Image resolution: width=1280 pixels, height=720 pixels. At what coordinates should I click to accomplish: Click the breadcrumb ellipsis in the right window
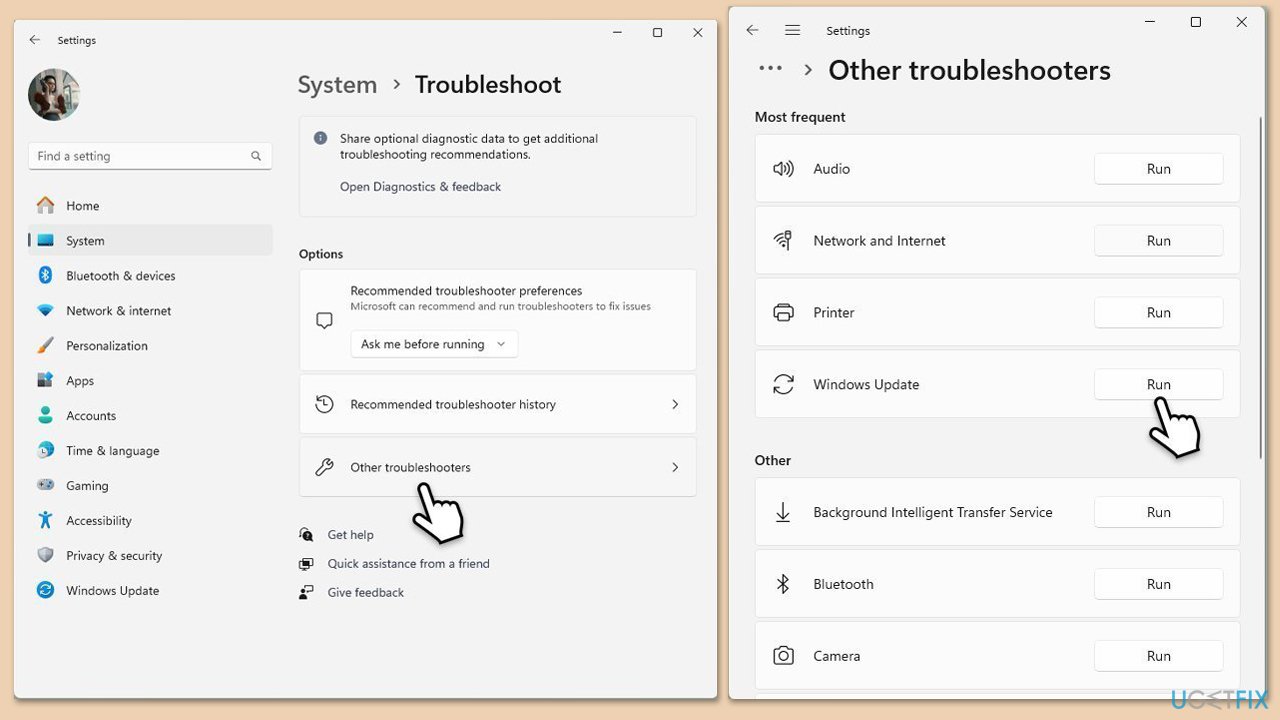[770, 68]
